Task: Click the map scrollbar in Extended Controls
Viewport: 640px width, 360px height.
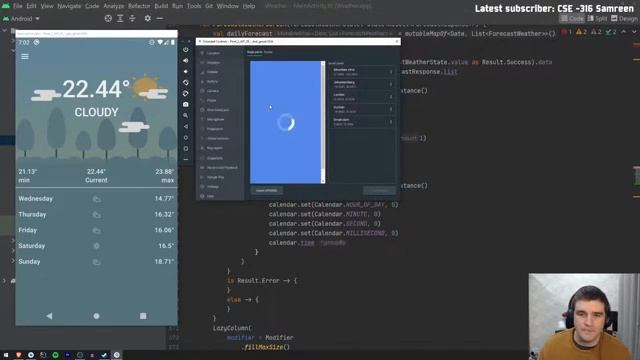Action: click(x=323, y=122)
